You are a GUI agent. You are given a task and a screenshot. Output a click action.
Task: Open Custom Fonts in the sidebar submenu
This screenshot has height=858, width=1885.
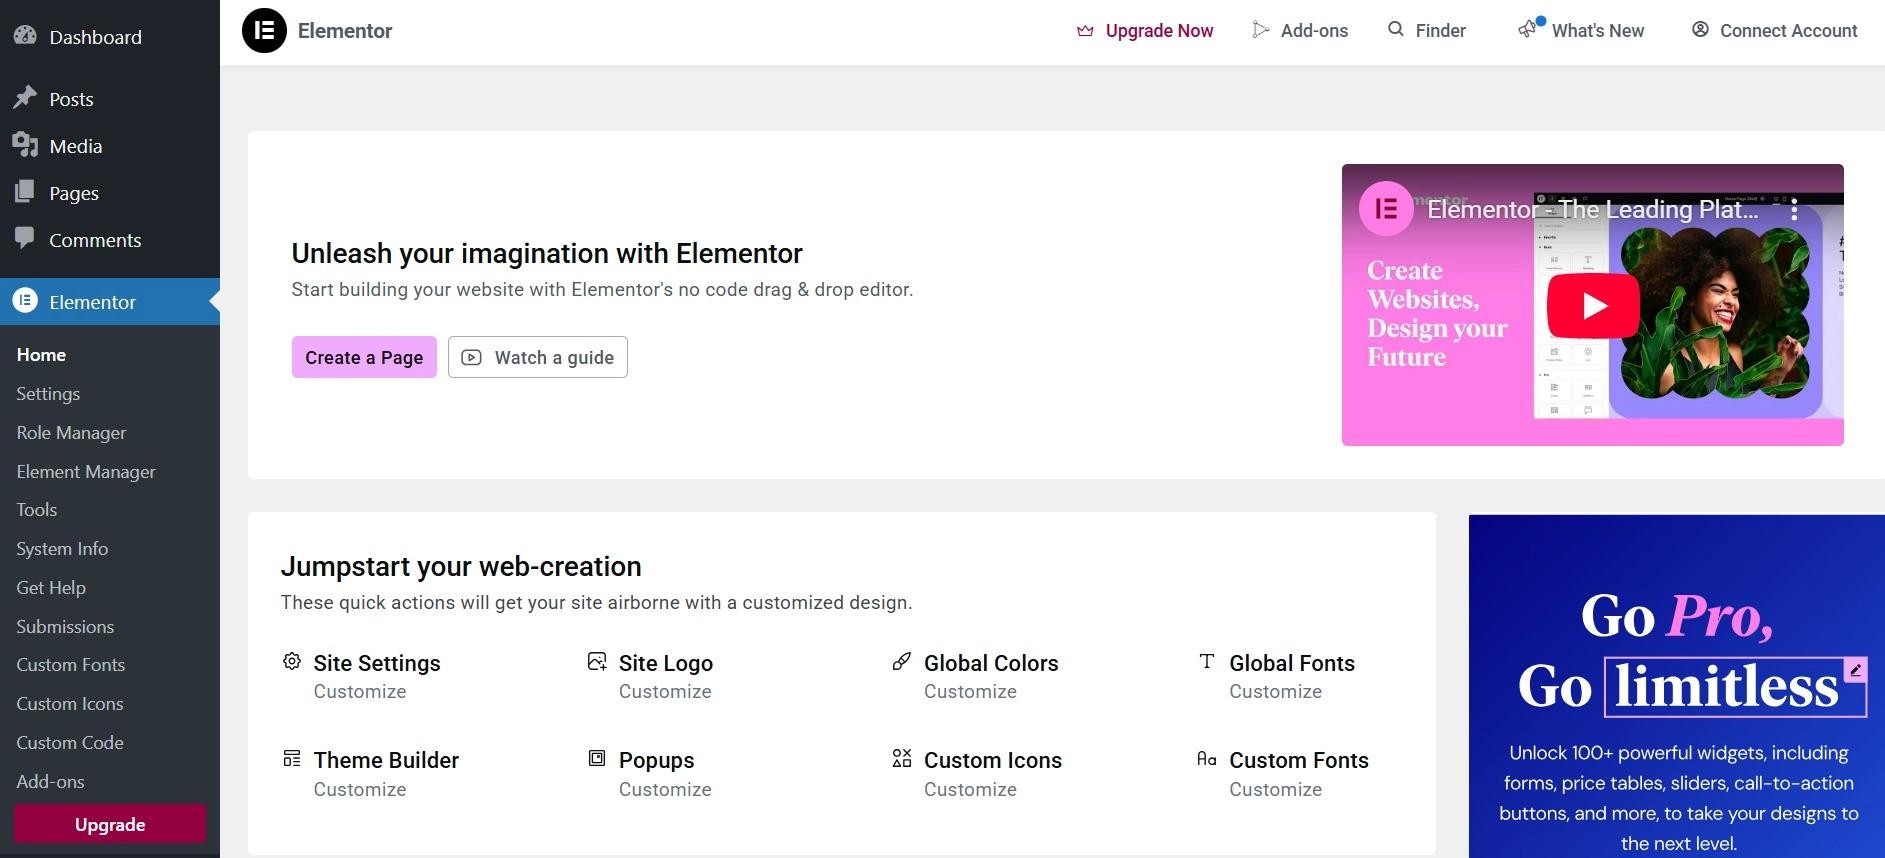coord(71,665)
